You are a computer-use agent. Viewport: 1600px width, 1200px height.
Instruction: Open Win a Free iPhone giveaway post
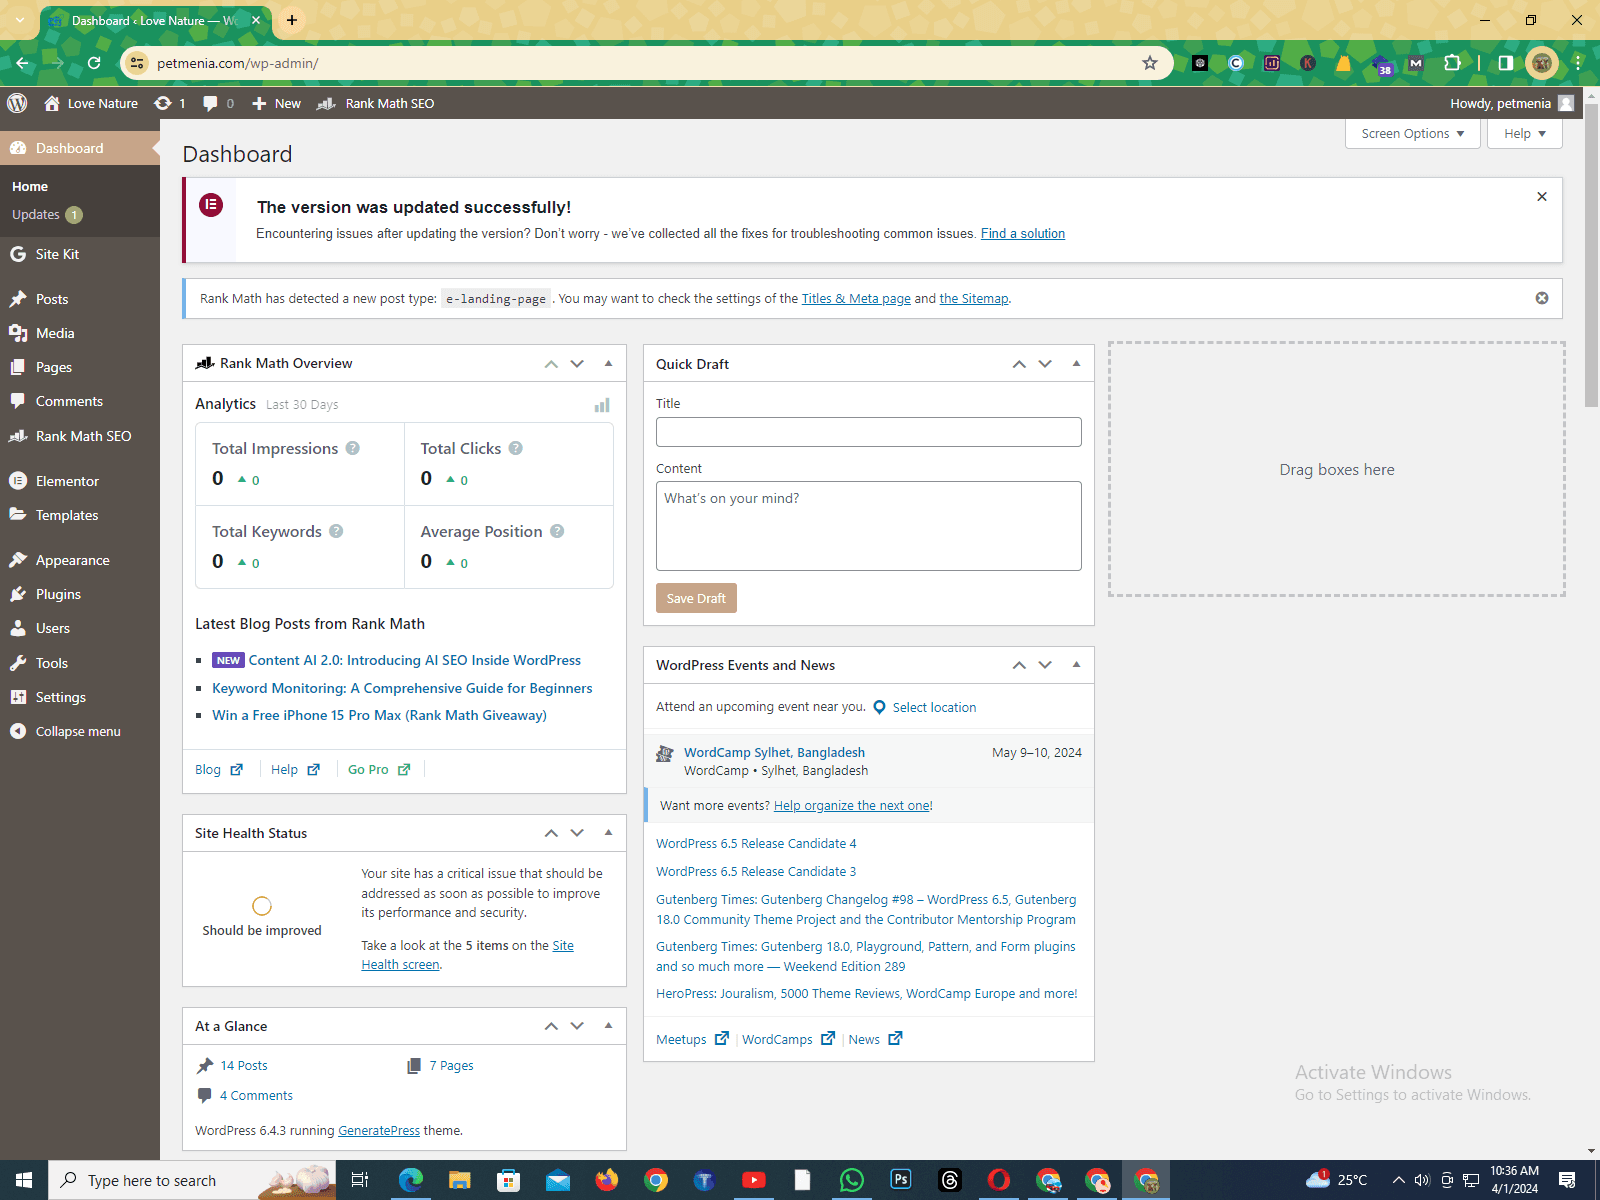pos(379,715)
